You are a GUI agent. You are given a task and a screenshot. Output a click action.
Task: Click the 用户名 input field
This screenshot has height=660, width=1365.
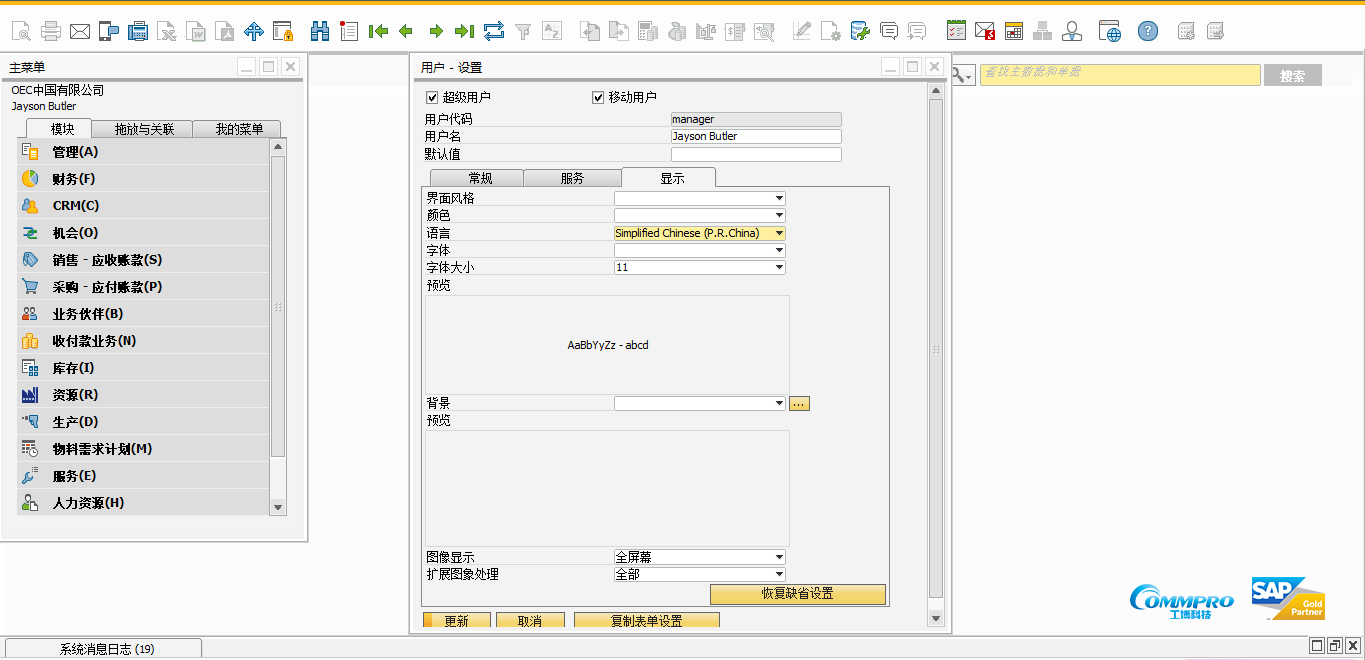[x=755, y=136]
